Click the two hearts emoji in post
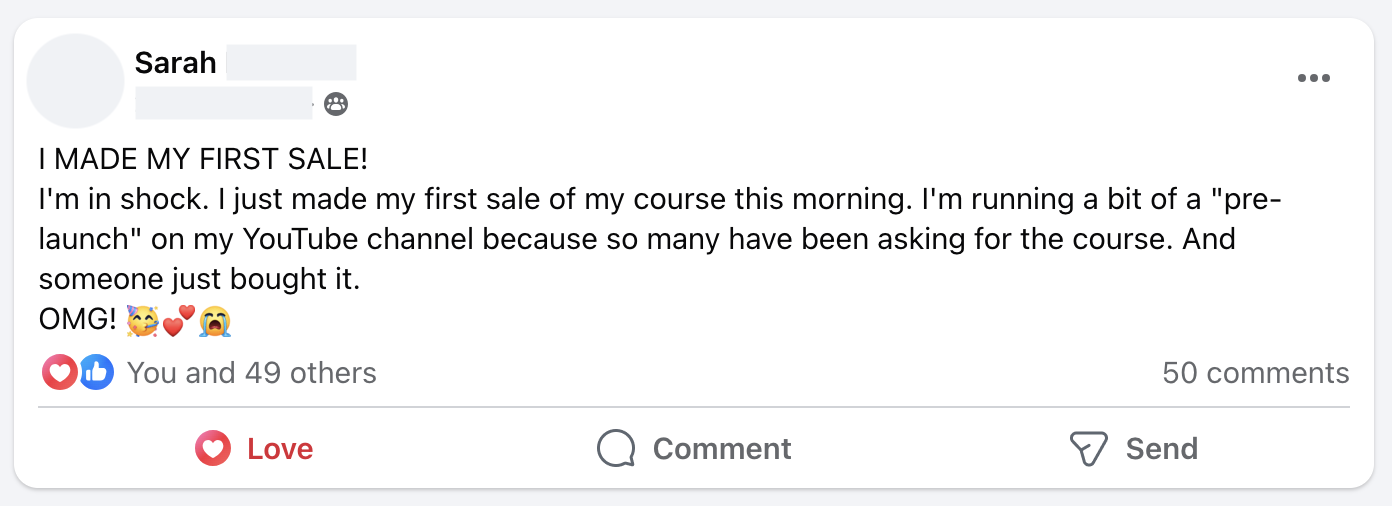Image resolution: width=1392 pixels, height=506 pixels. (178, 320)
